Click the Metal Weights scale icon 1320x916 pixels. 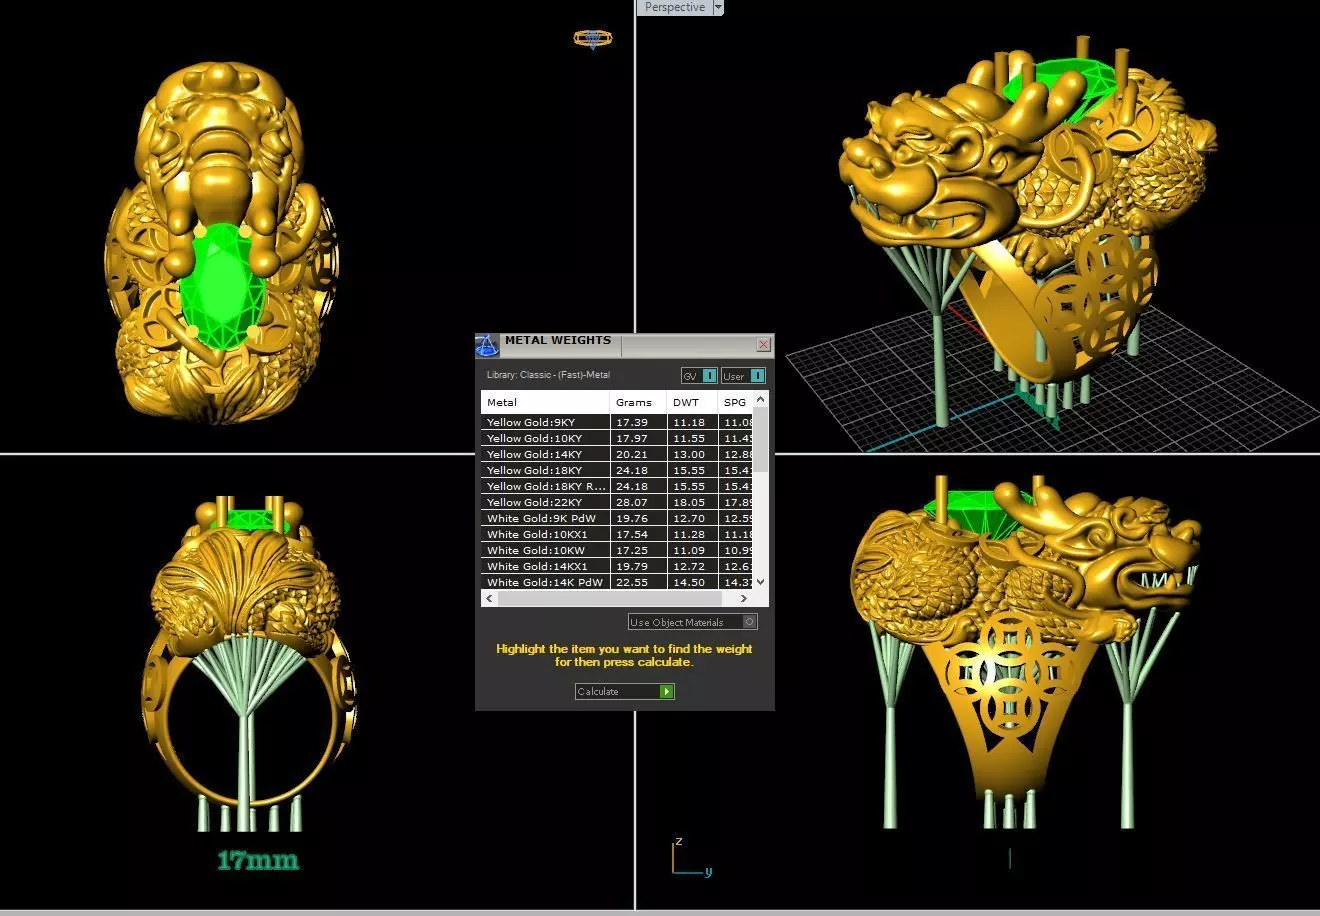tap(487, 346)
